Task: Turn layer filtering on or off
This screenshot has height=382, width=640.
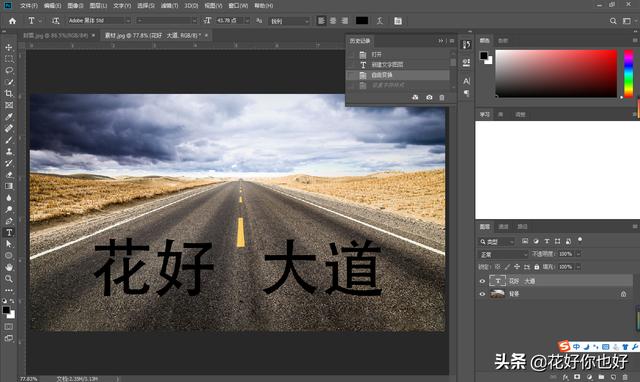Action: point(580,240)
